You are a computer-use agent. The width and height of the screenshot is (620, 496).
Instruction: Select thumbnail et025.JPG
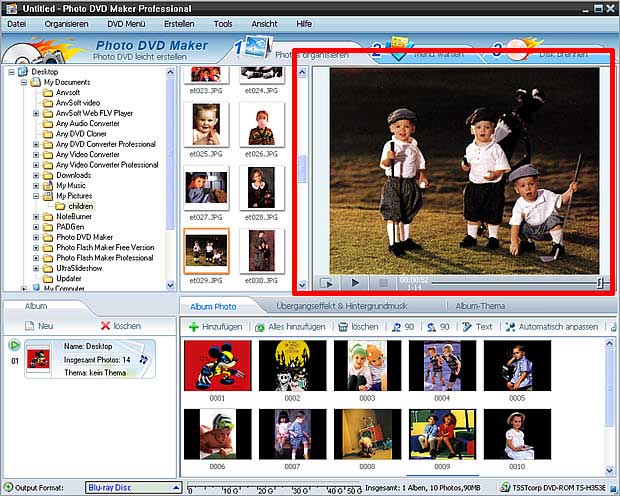(x=206, y=124)
